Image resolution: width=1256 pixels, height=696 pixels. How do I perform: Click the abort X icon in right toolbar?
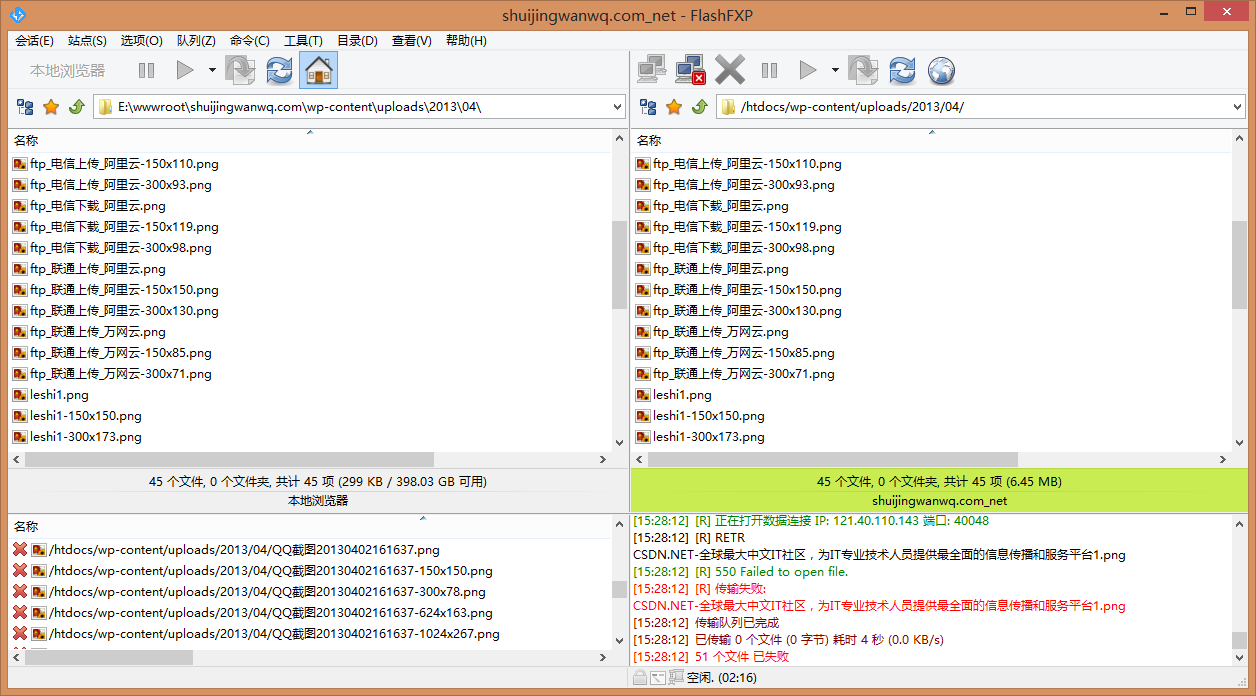pyautogui.click(x=730, y=70)
